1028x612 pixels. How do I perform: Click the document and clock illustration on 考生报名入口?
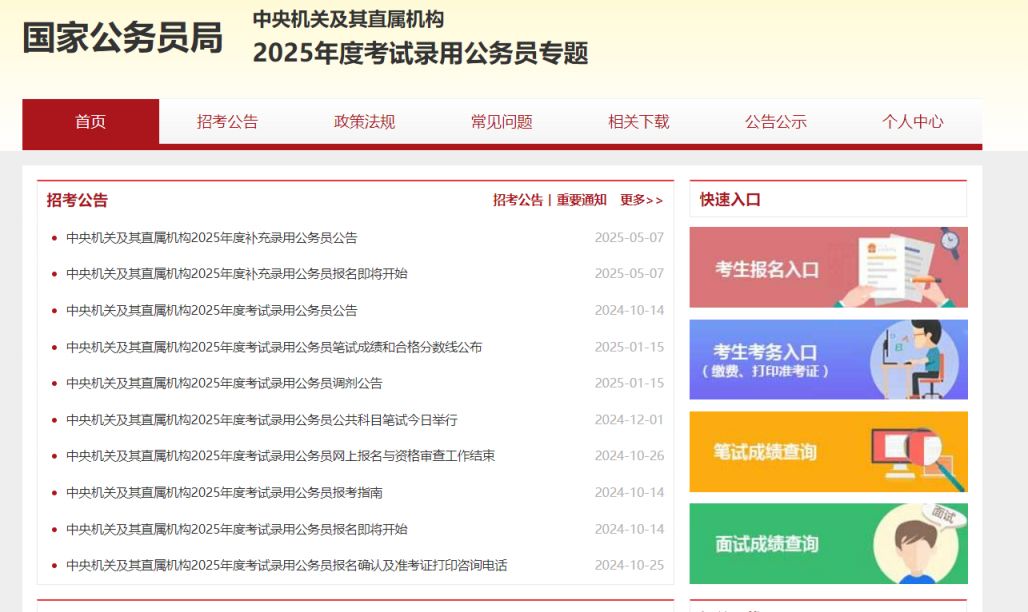click(x=898, y=268)
